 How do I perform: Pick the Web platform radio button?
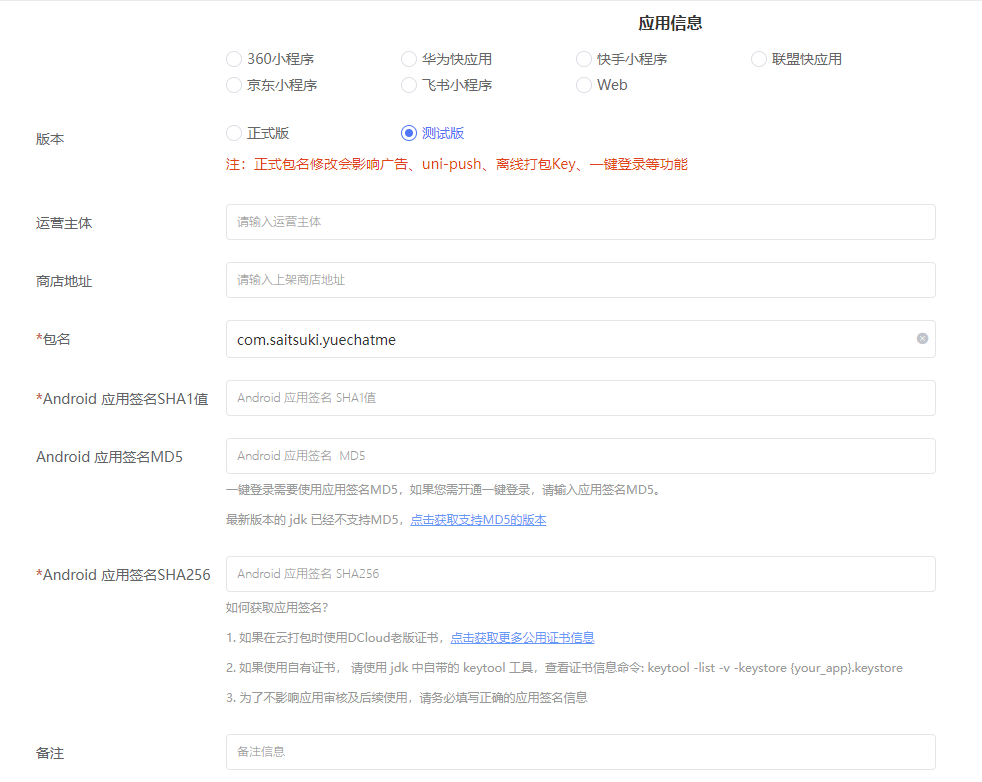[x=584, y=85]
